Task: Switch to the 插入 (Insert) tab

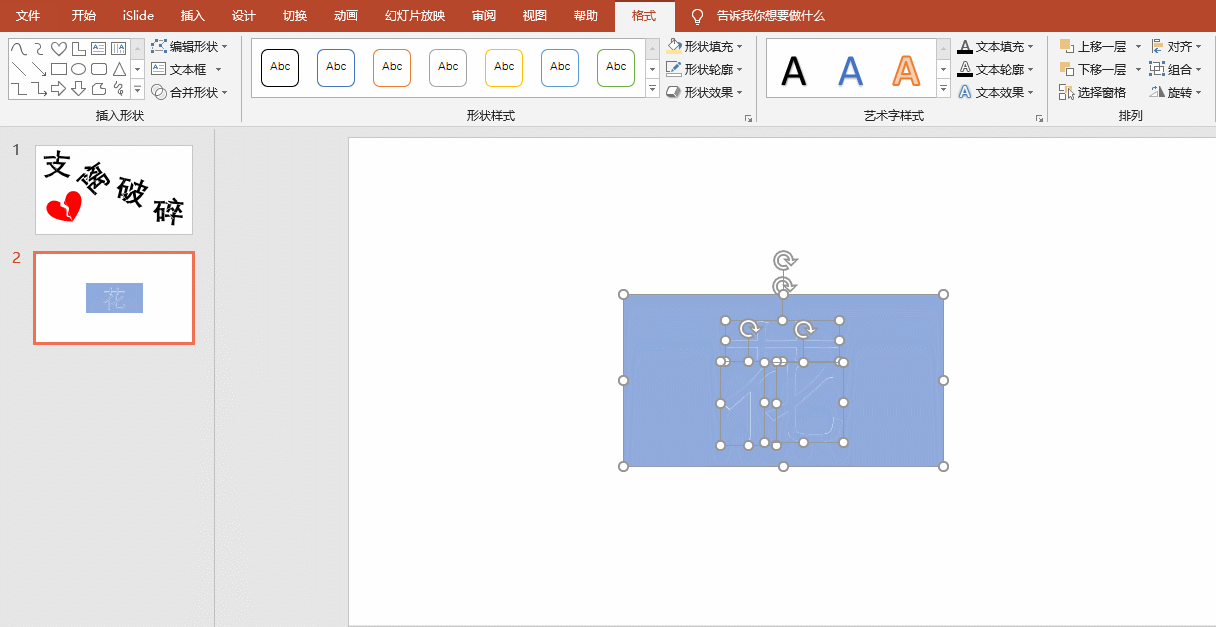Action: (x=193, y=16)
